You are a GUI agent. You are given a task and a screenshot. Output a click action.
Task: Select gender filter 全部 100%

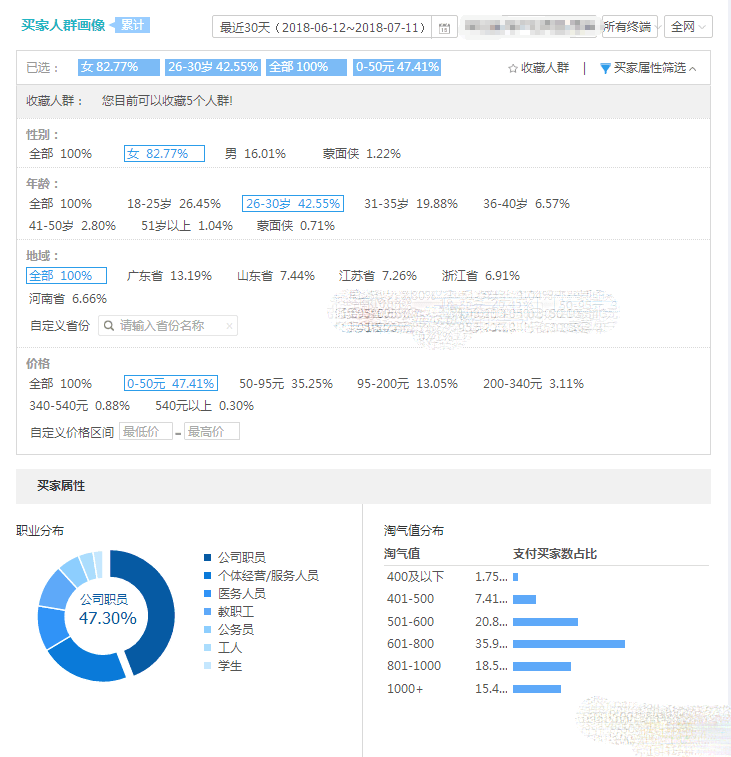[x=60, y=154]
